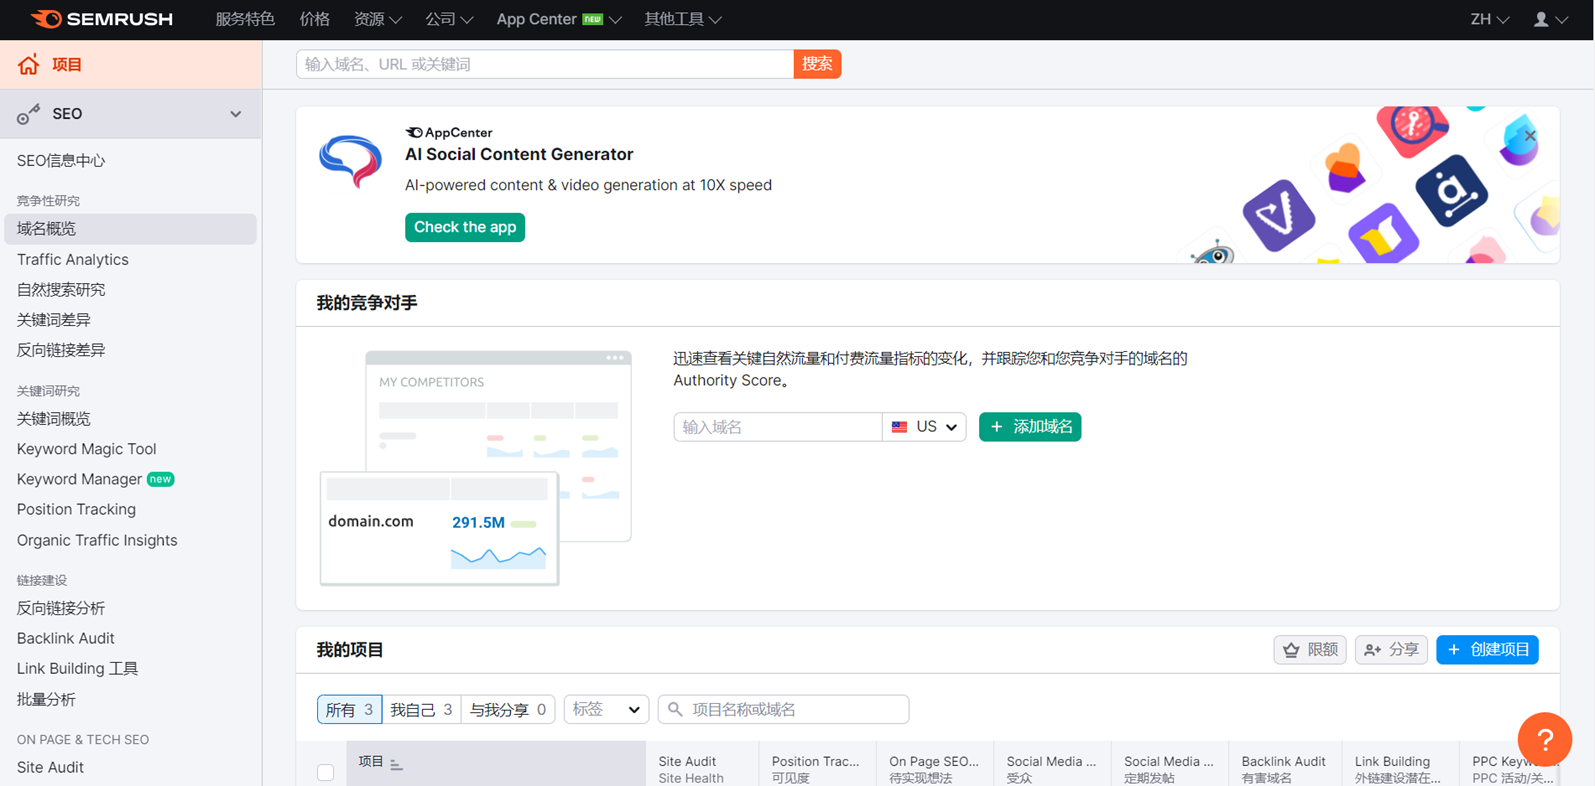Collapse the SEO sidebar section

pyautogui.click(x=235, y=114)
